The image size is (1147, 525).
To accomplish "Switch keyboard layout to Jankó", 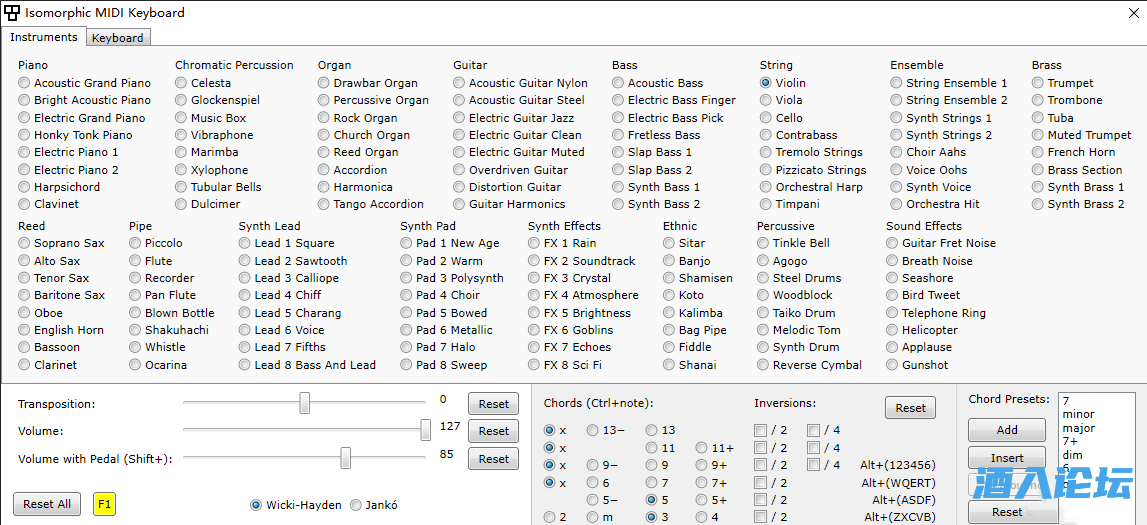I will point(357,505).
